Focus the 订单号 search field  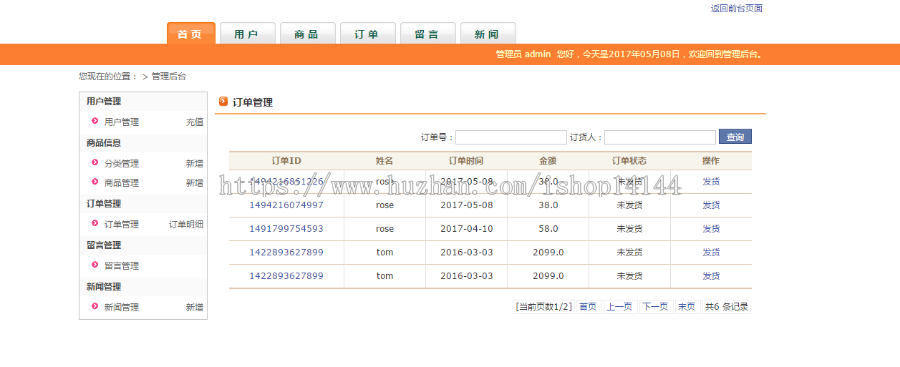coord(511,137)
